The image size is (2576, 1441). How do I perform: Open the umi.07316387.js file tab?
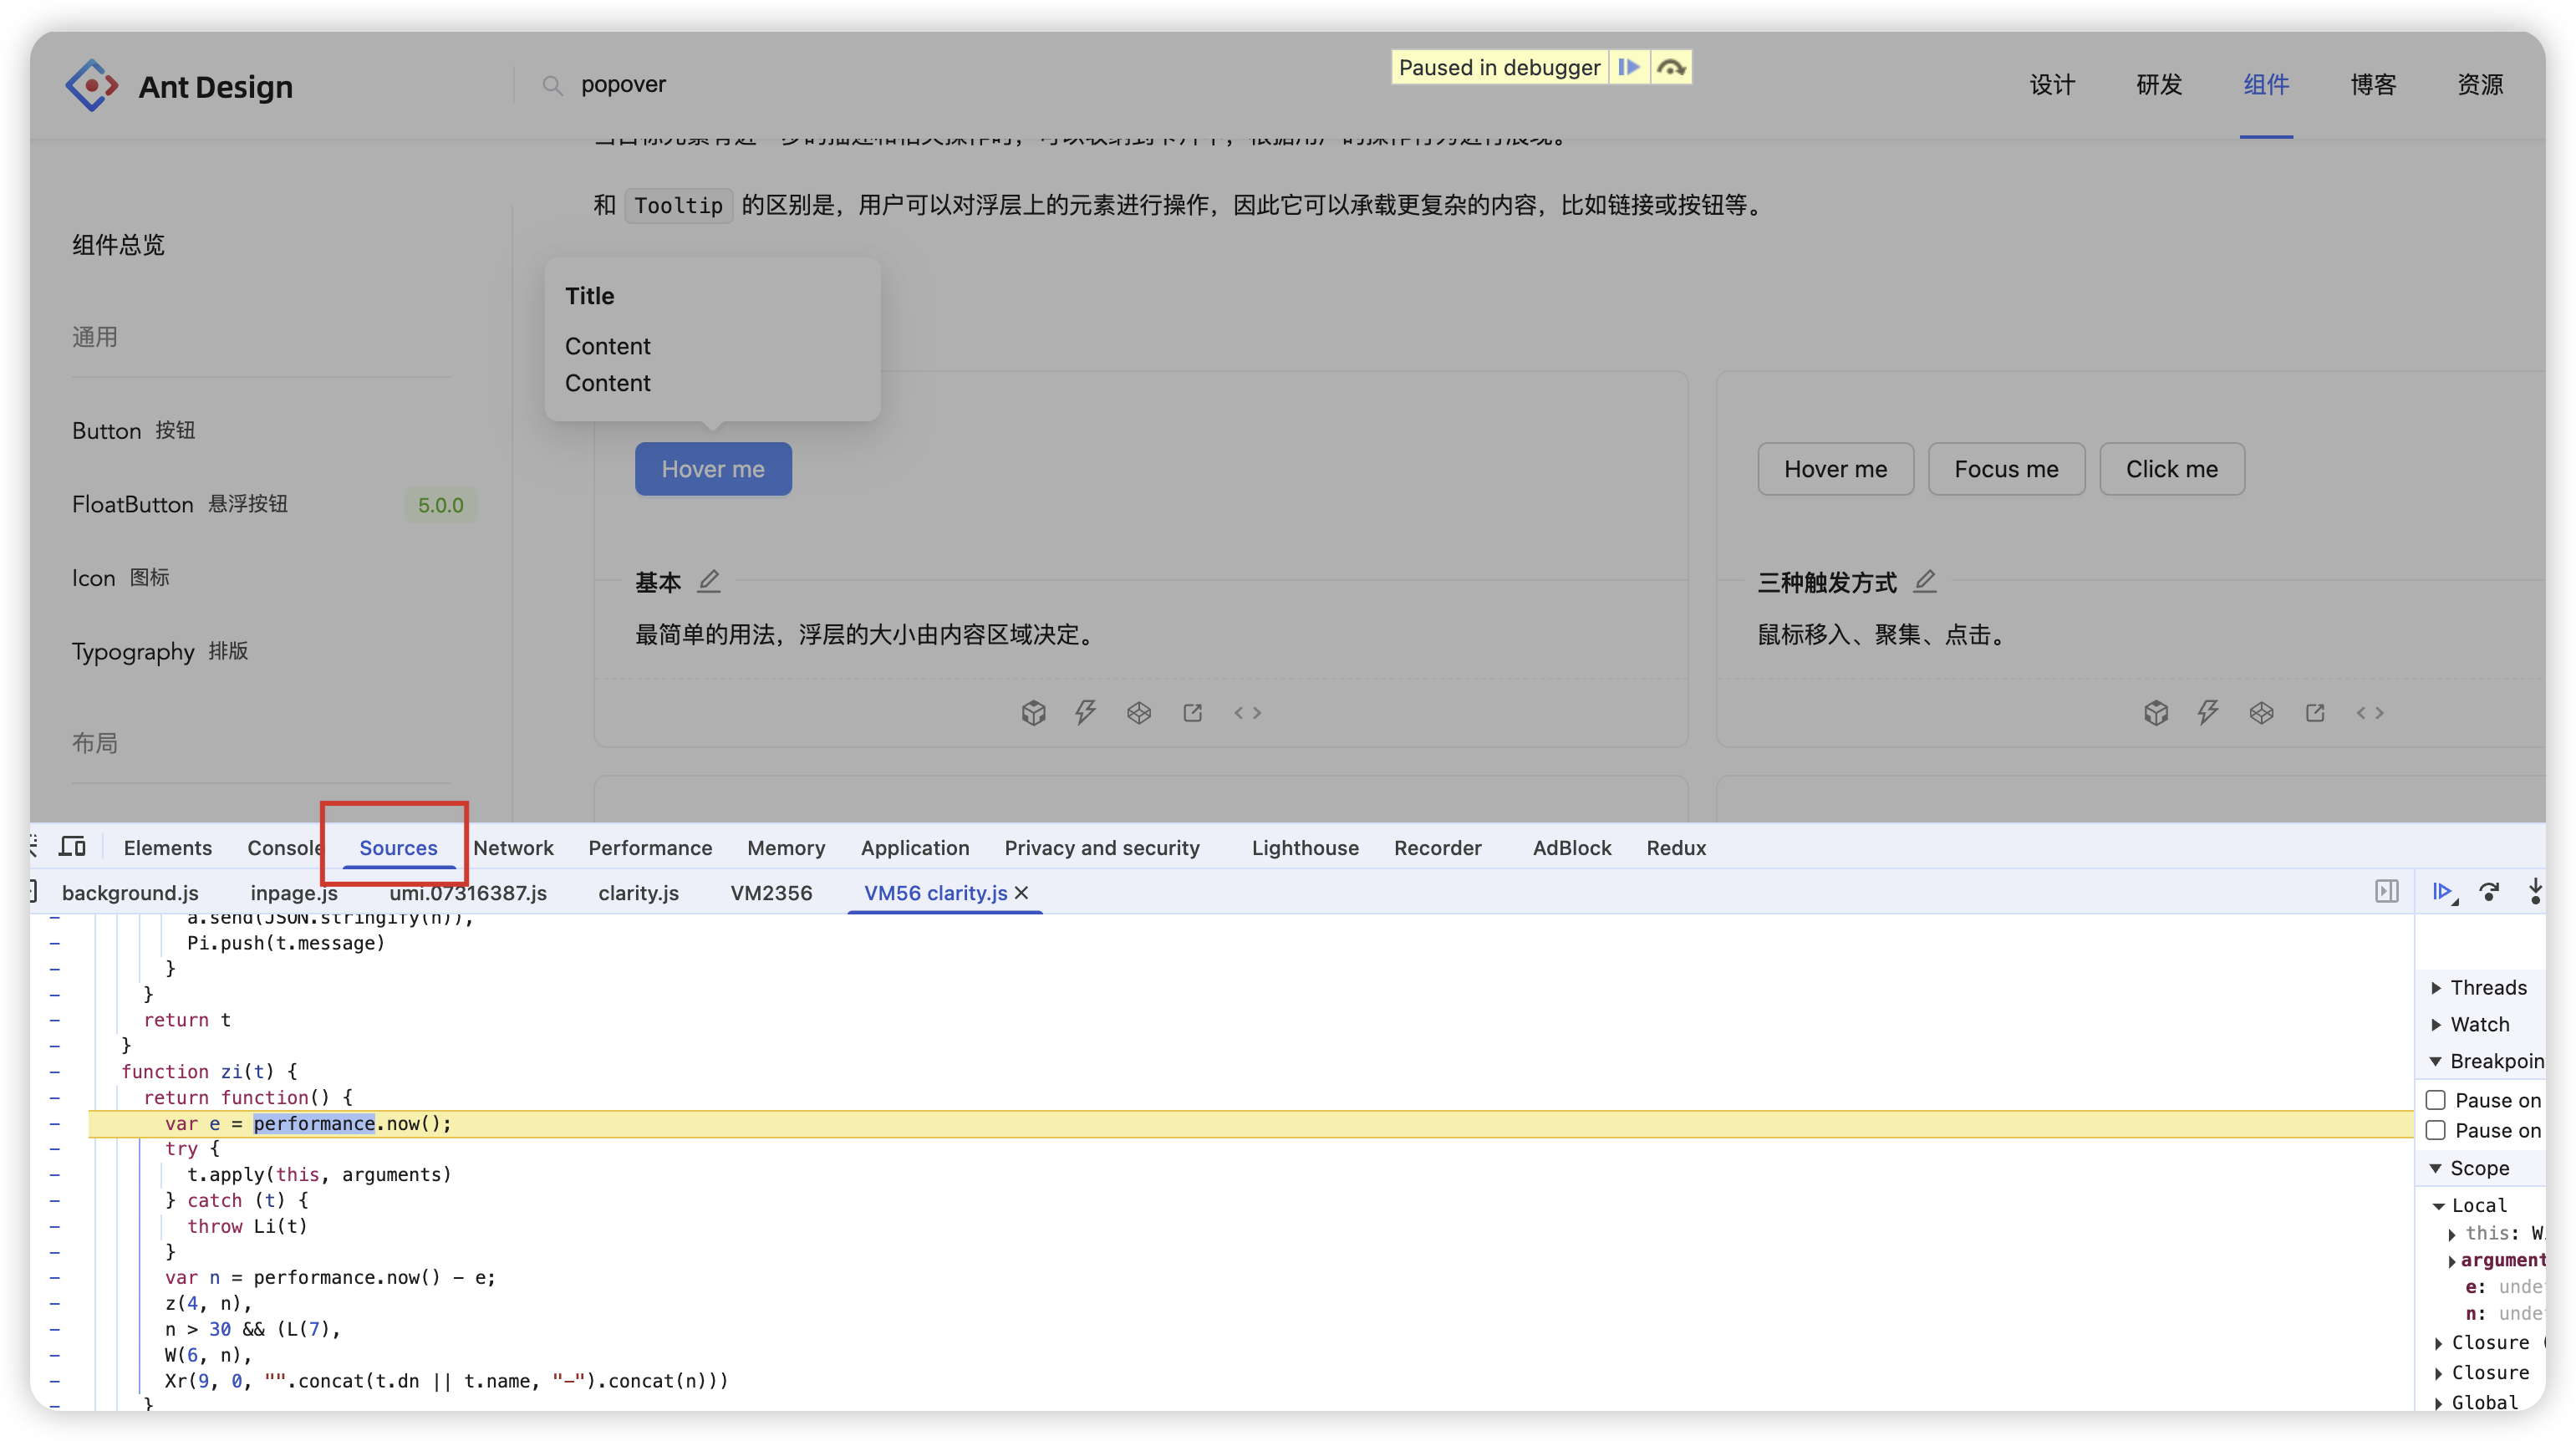click(468, 893)
